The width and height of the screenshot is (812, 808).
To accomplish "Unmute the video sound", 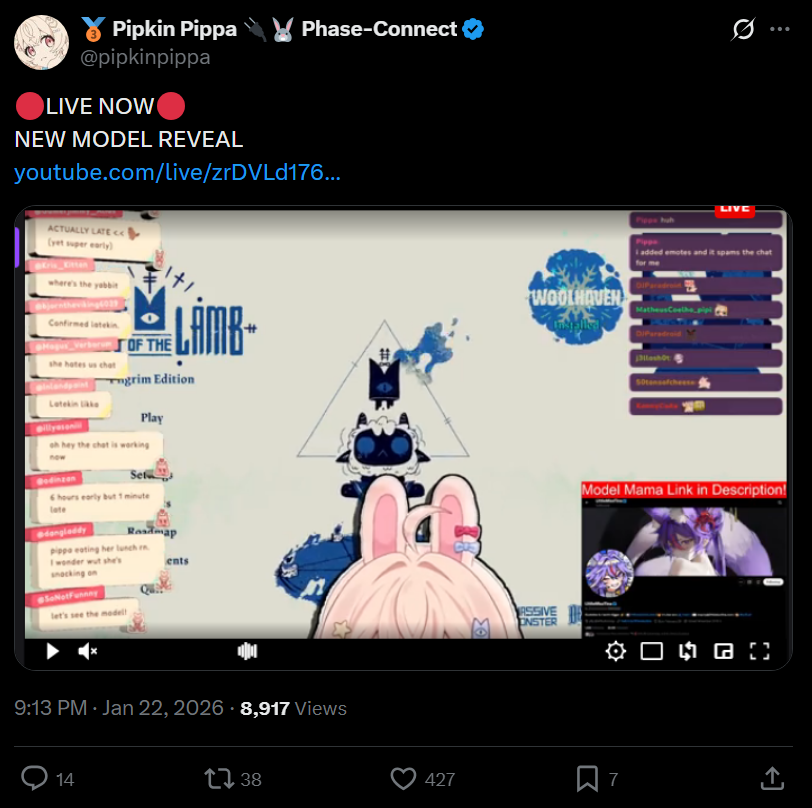I will point(88,651).
